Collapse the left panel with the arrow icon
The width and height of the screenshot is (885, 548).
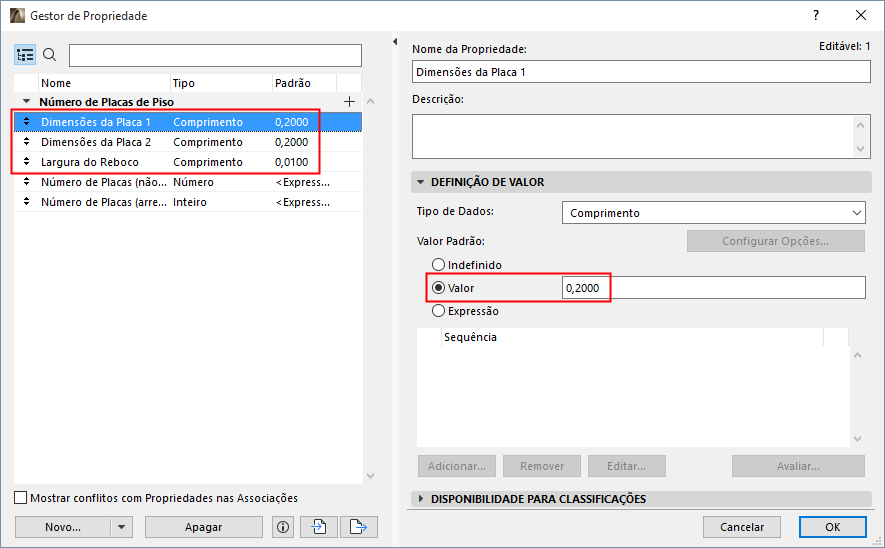point(395,41)
